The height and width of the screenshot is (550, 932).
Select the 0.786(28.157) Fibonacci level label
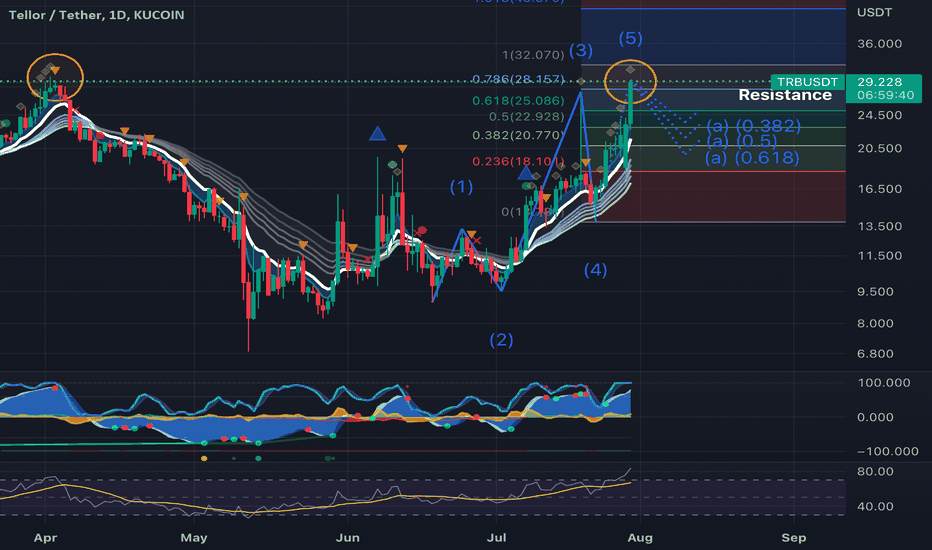click(x=518, y=79)
